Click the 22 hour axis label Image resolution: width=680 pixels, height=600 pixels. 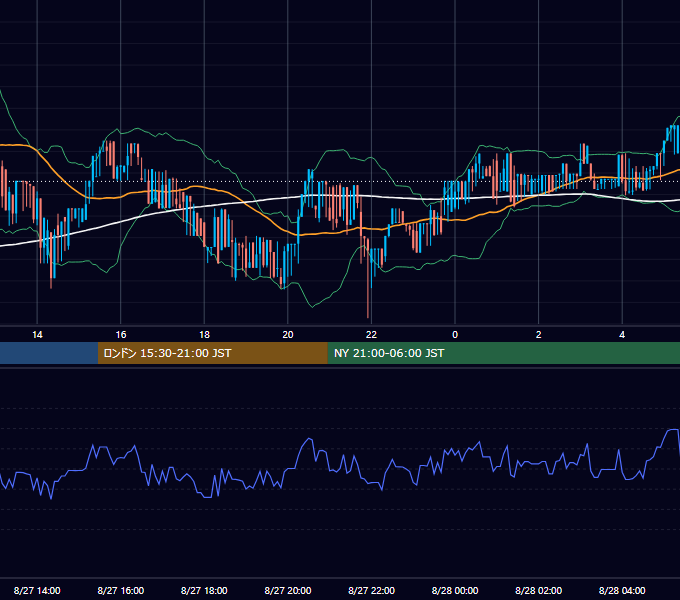[x=371, y=335]
